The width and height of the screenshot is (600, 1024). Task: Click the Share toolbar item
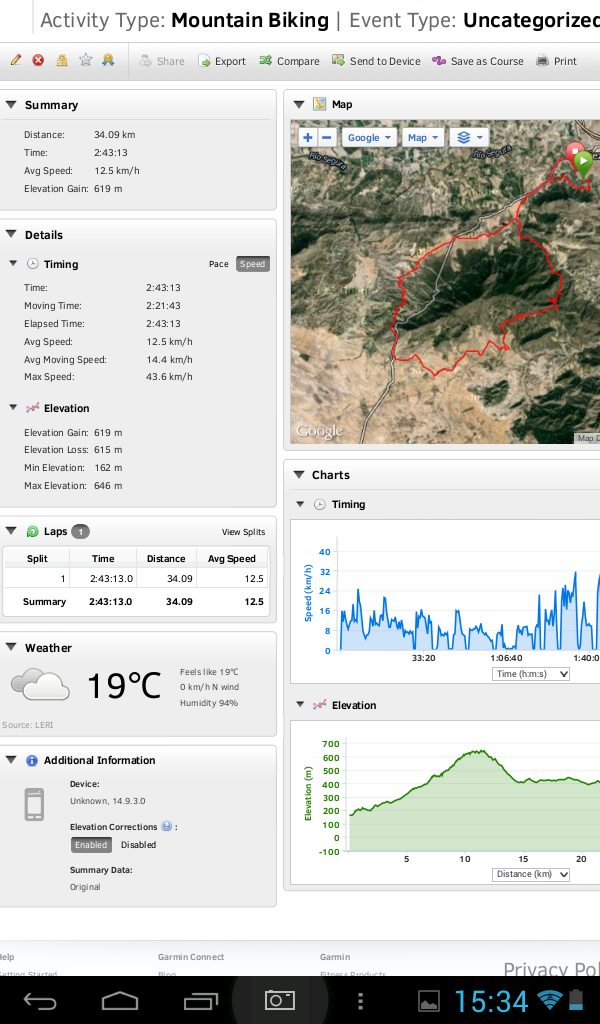pos(162,61)
